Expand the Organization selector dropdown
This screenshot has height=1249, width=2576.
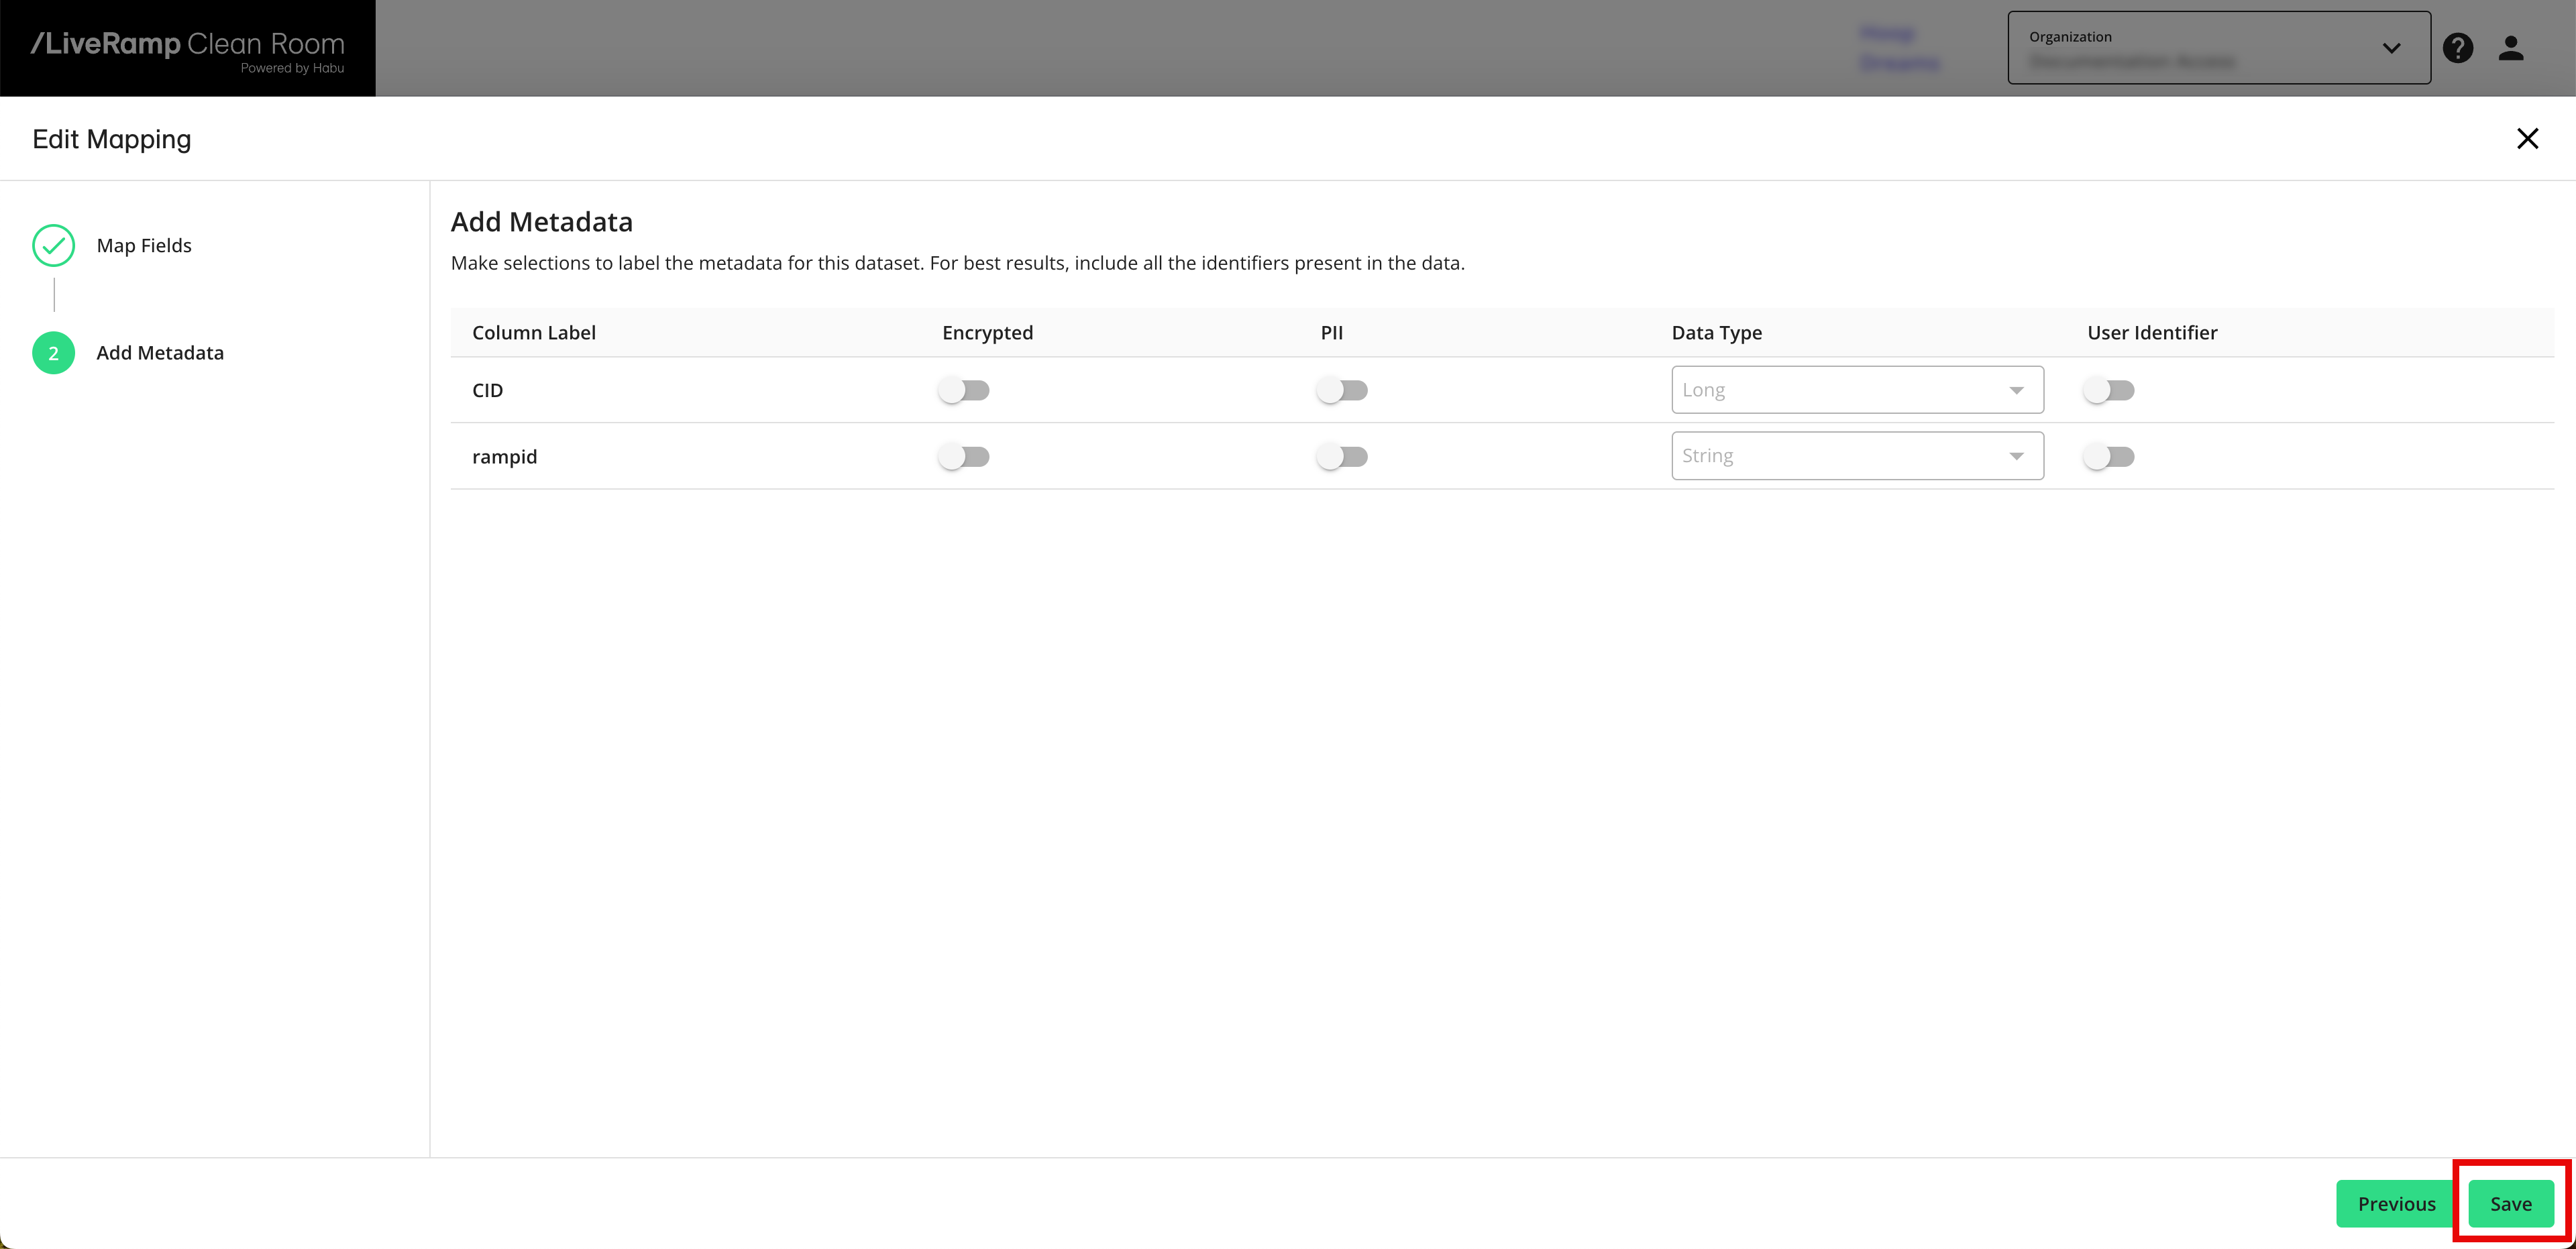click(x=2218, y=48)
